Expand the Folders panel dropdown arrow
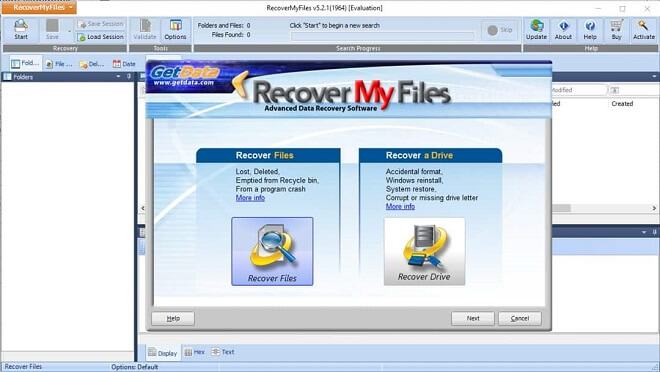This screenshot has width=660, height=372. click(x=118, y=77)
